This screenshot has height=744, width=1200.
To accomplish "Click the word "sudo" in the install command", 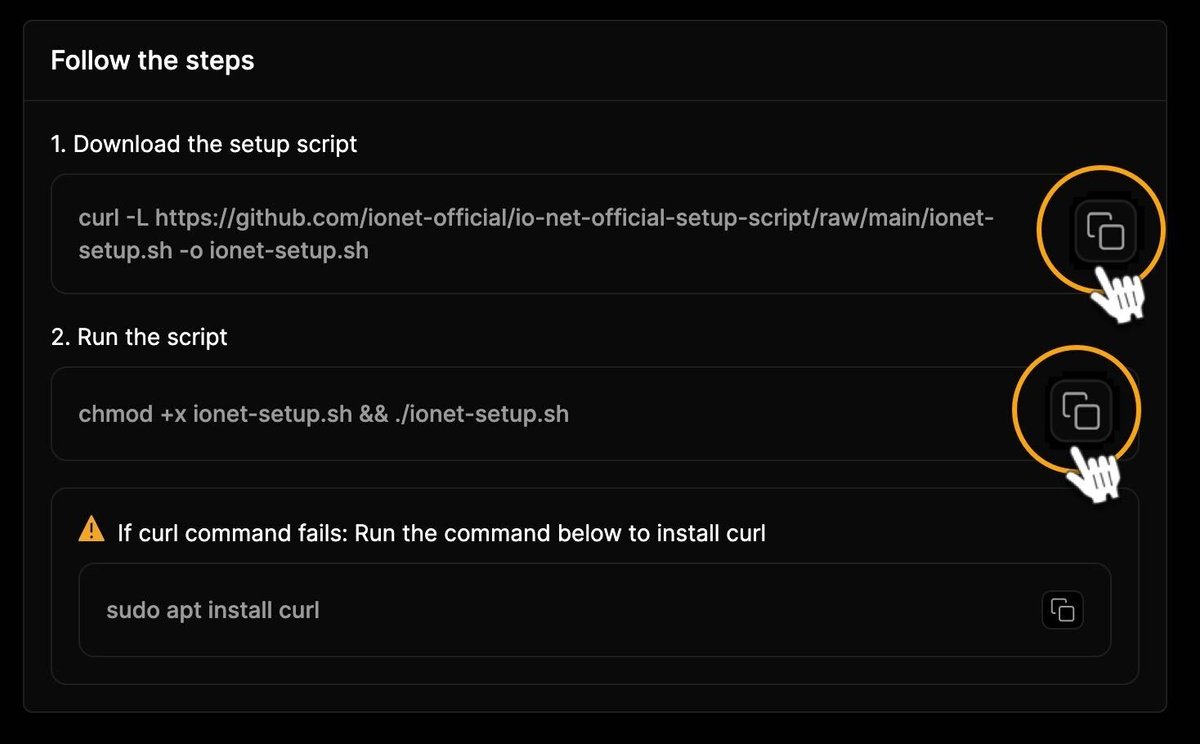I will click(x=133, y=610).
